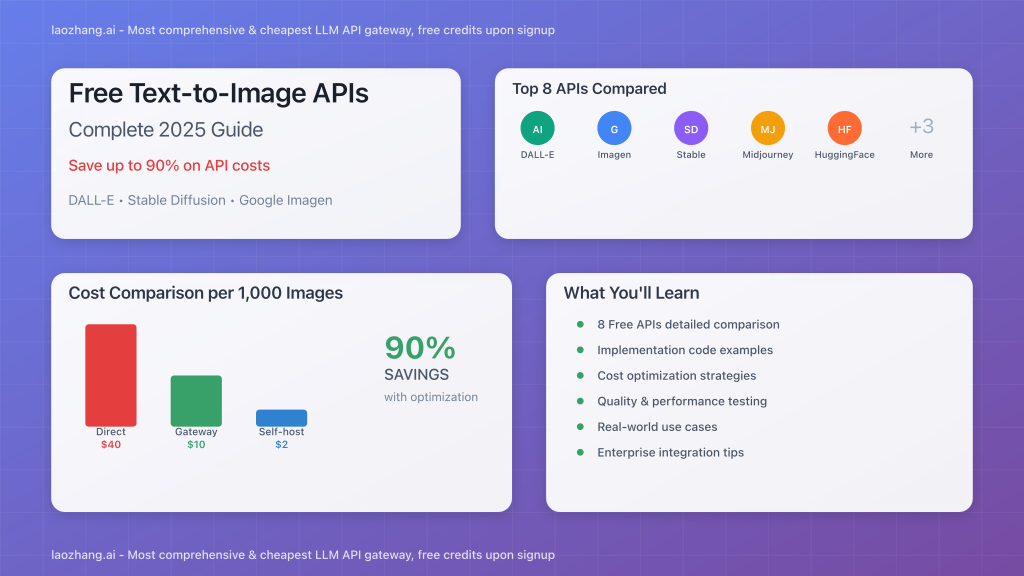Screen dimensions: 1024x576
Task: Click the 'Direct' bar label
Action: [111, 432]
